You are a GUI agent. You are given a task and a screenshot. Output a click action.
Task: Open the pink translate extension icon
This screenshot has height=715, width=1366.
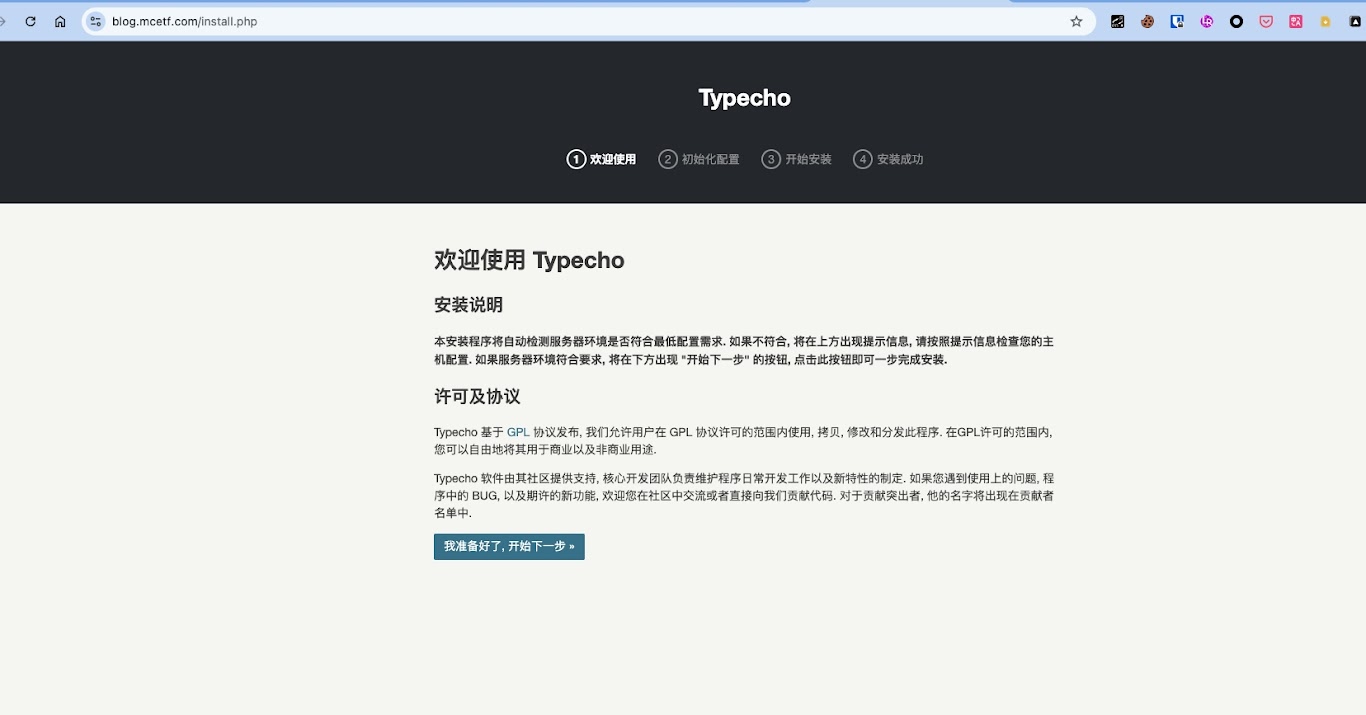point(1296,21)
